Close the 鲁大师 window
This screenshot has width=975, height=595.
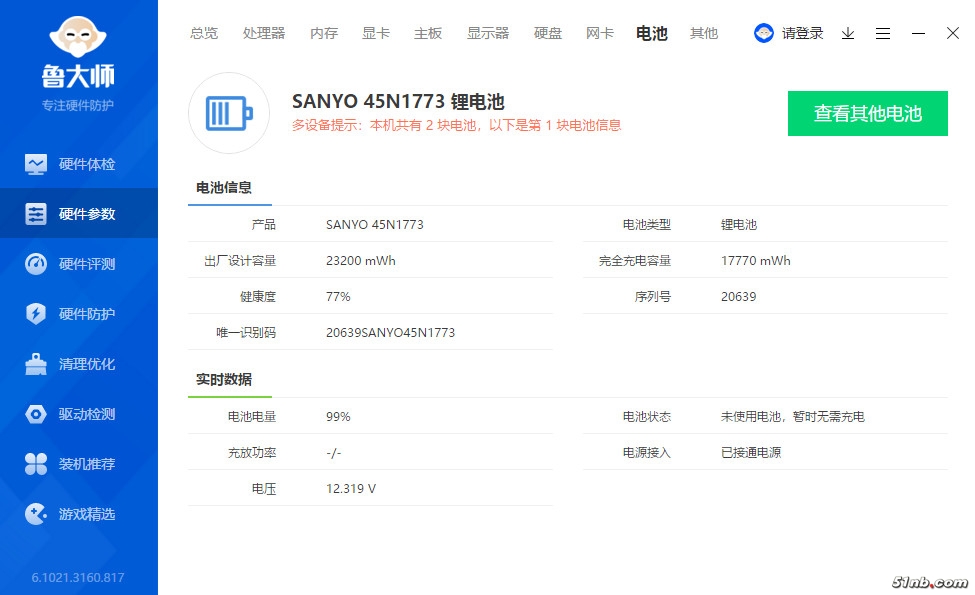point(953,33)
